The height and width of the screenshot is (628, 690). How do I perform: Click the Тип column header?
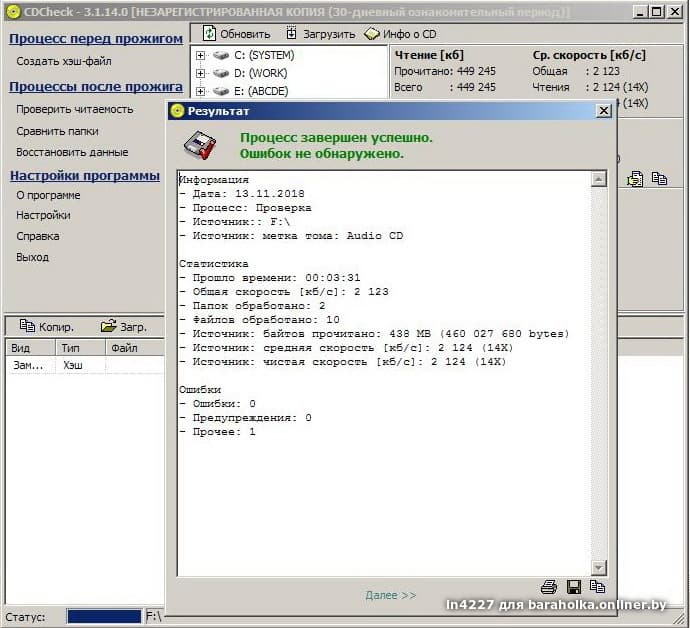click(81, 348)
